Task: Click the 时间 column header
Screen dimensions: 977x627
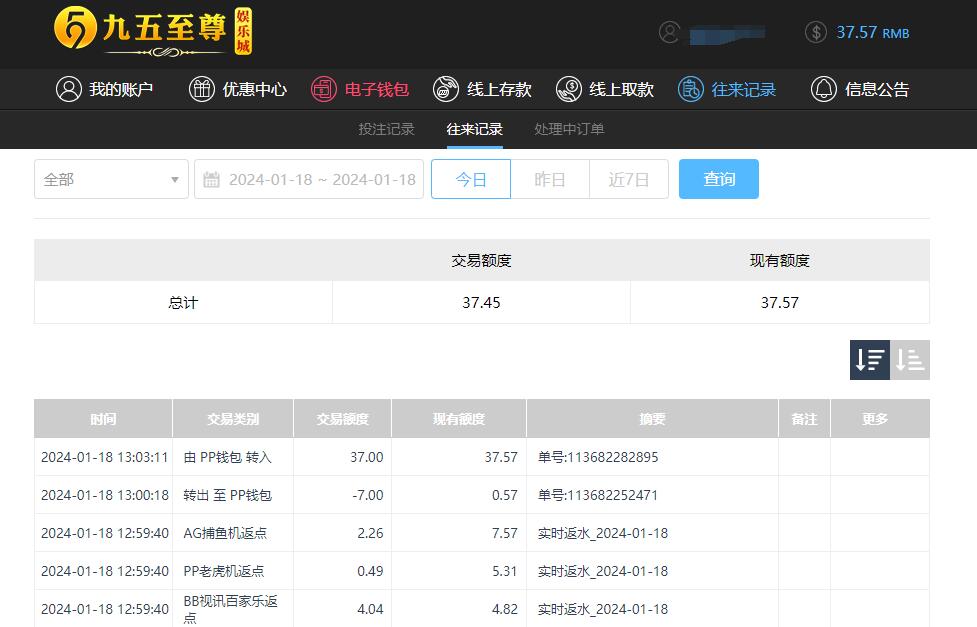Action: coord(103,419)
